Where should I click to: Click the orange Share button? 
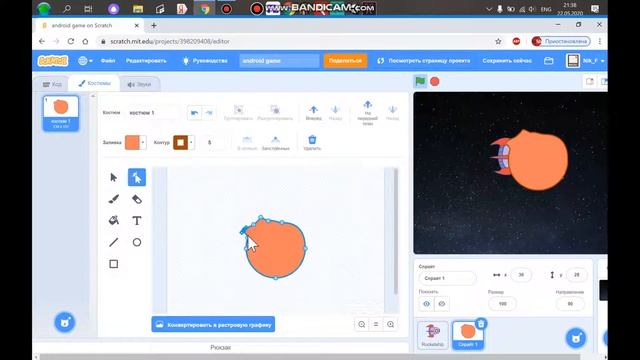(345, 61)
